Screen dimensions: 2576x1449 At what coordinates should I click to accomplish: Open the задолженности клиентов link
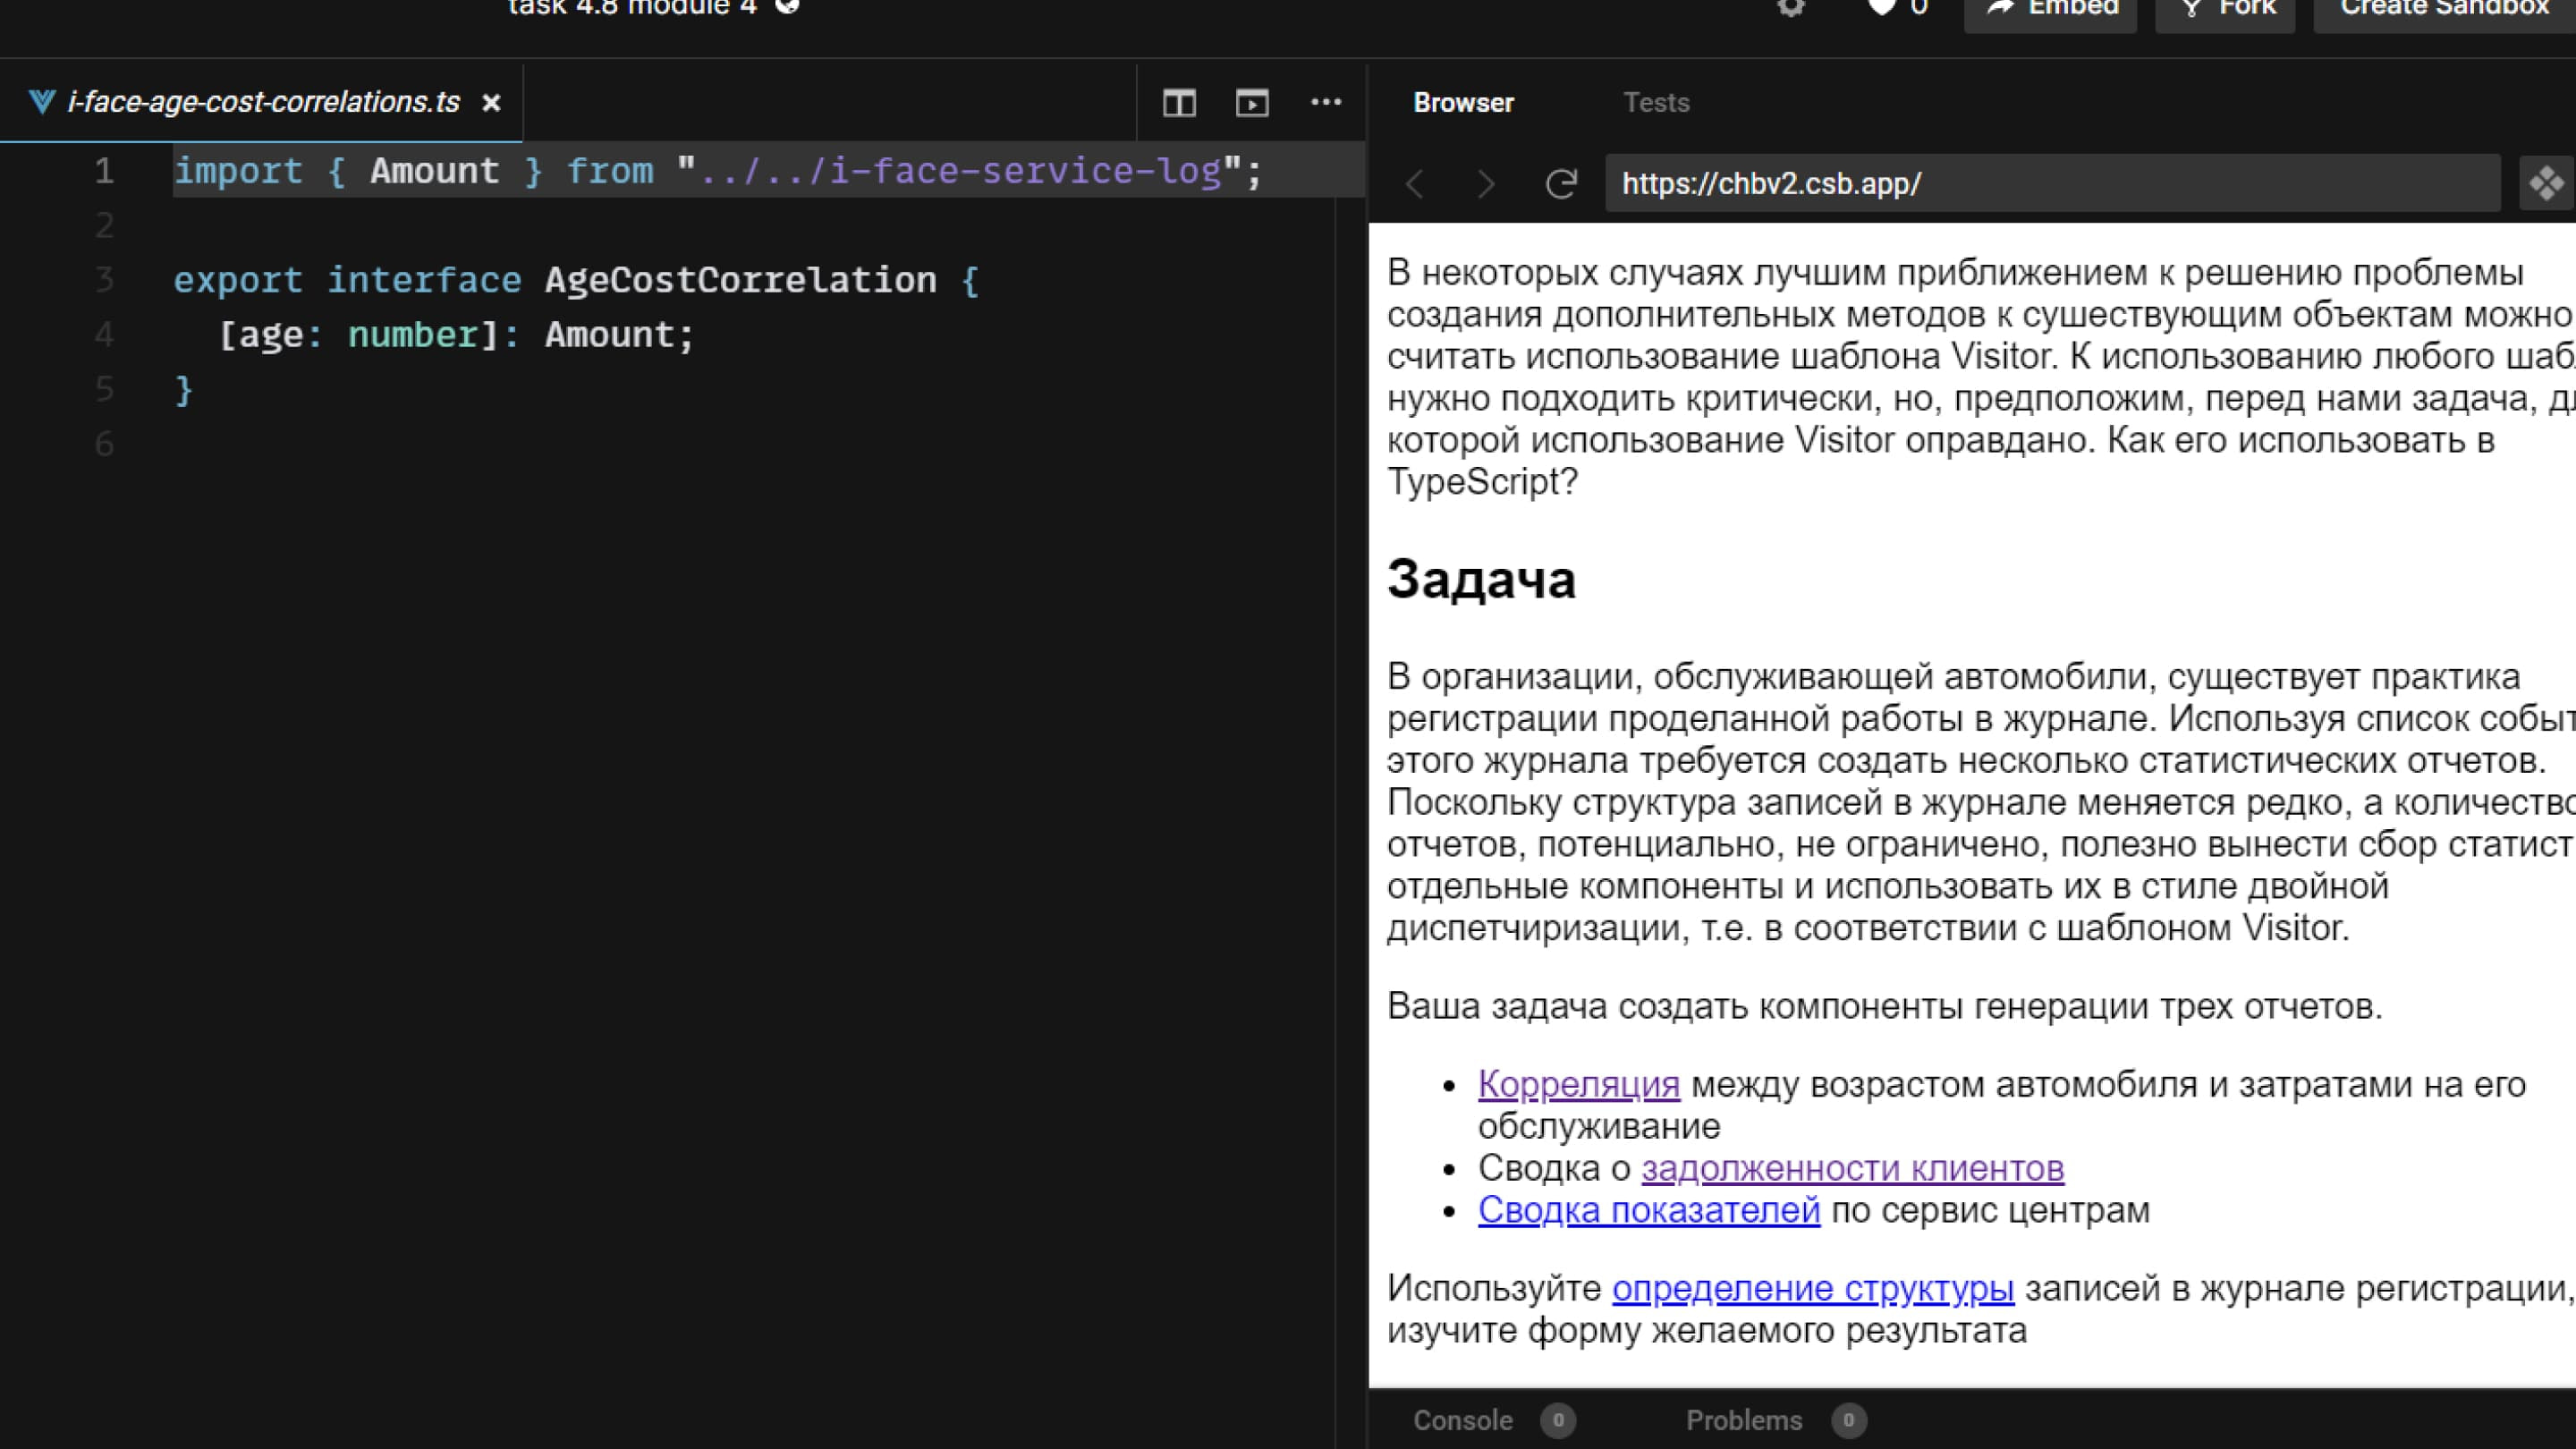pos(1852,1168)
